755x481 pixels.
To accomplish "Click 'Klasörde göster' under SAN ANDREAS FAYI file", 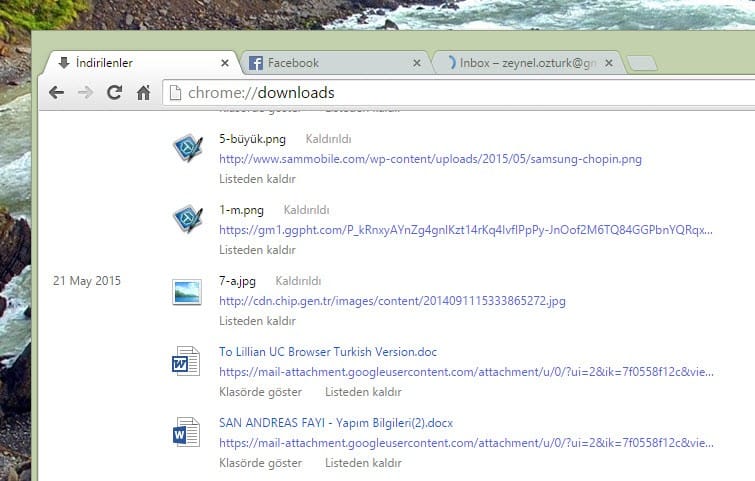I will [x=260, y=463].
